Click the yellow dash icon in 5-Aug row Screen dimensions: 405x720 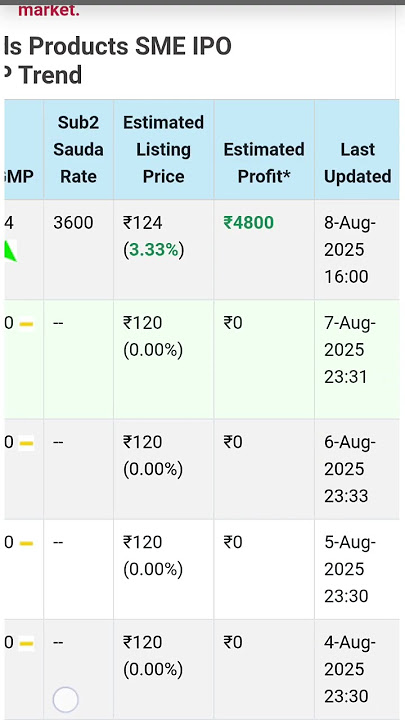coord(26,543)
